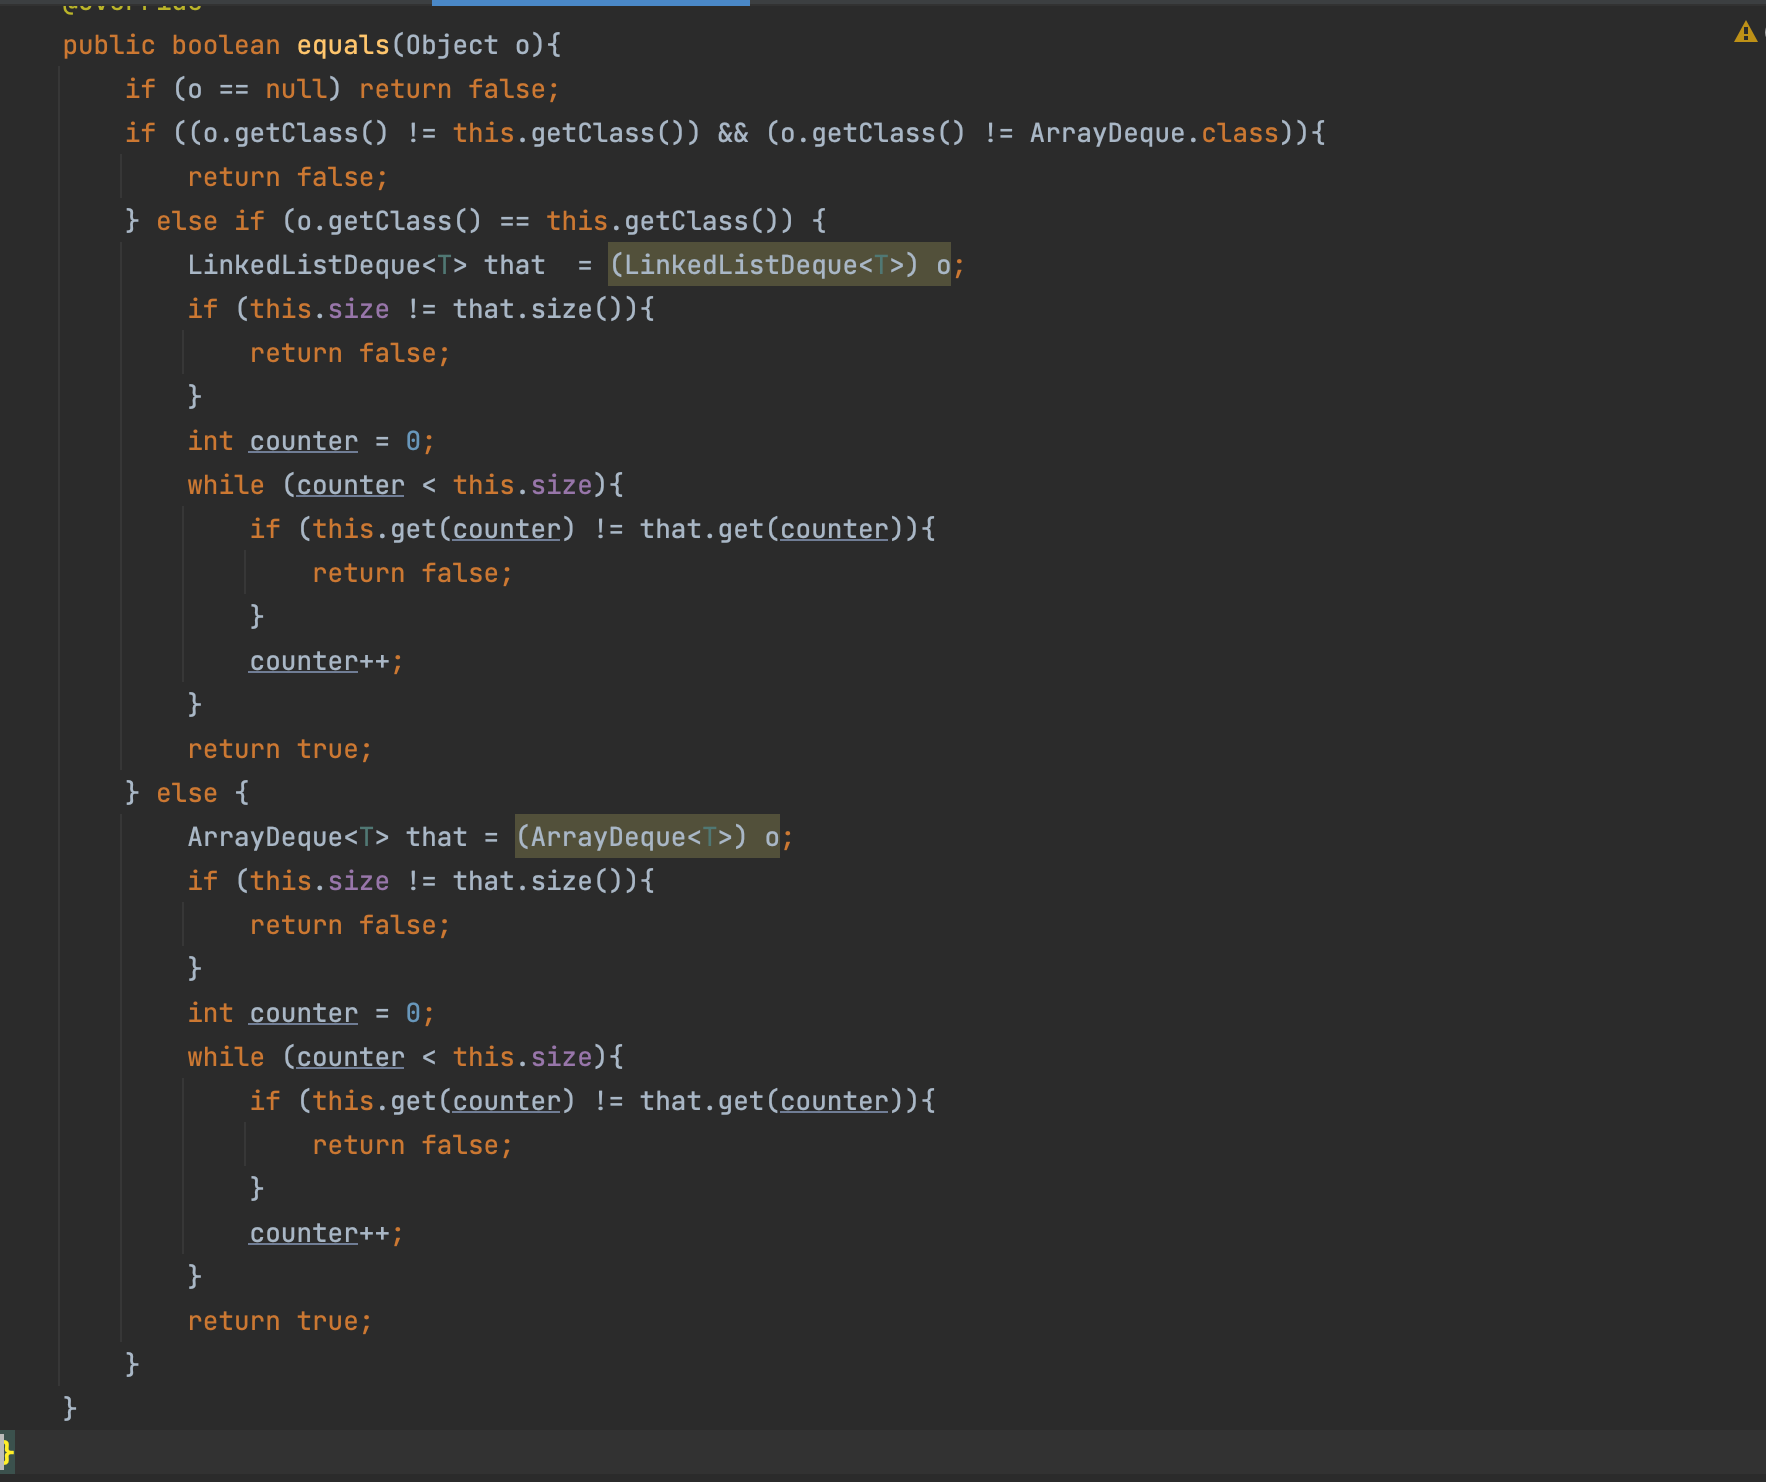Click the second 'counter++;' statement
This screenshot has width=1766, height=1482.
(x=325, y=1233)
